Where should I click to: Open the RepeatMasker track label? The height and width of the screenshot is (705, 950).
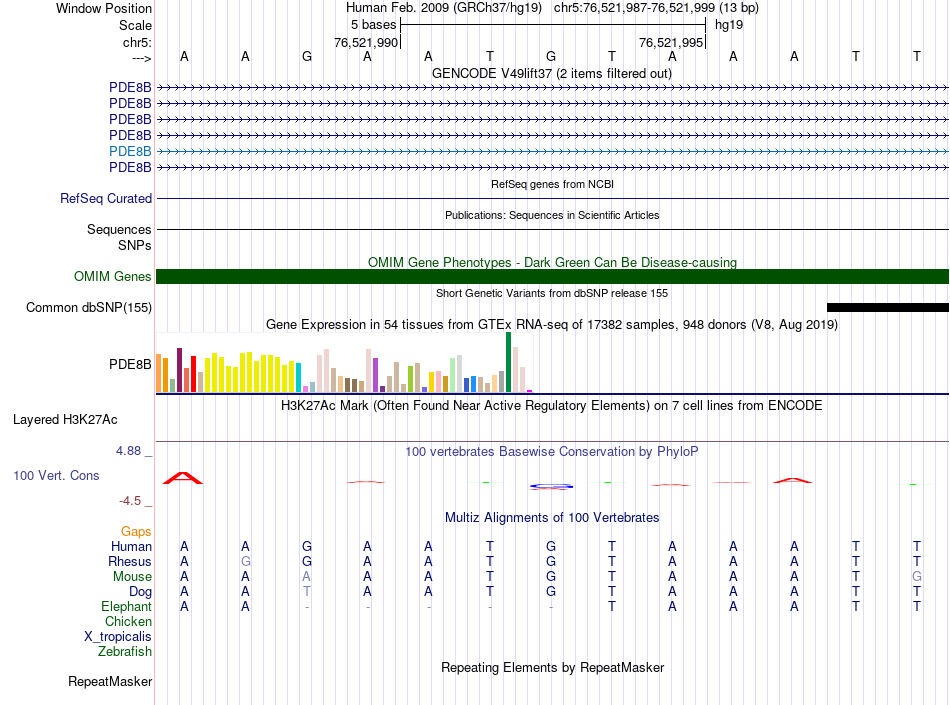[x=110, y=682]
